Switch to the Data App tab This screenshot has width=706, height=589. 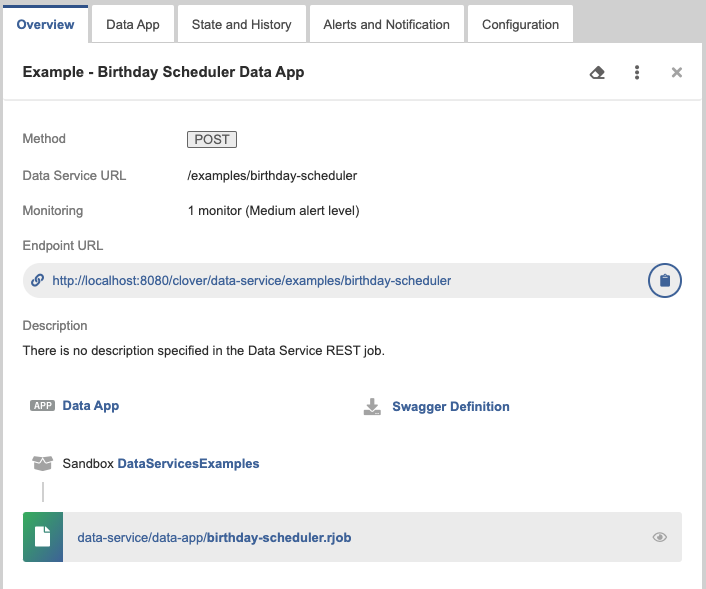coord(133,25)
